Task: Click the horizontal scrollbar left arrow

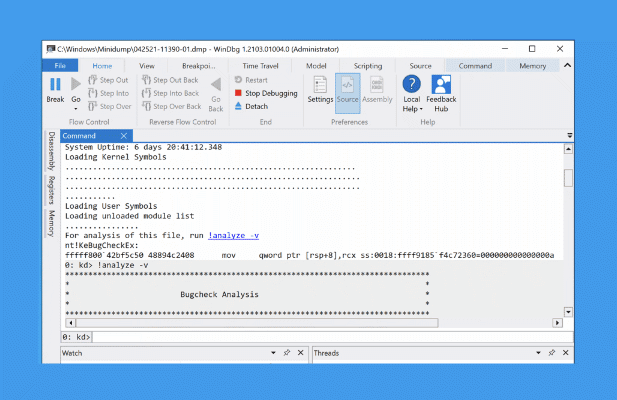Action: click(71, 323)
